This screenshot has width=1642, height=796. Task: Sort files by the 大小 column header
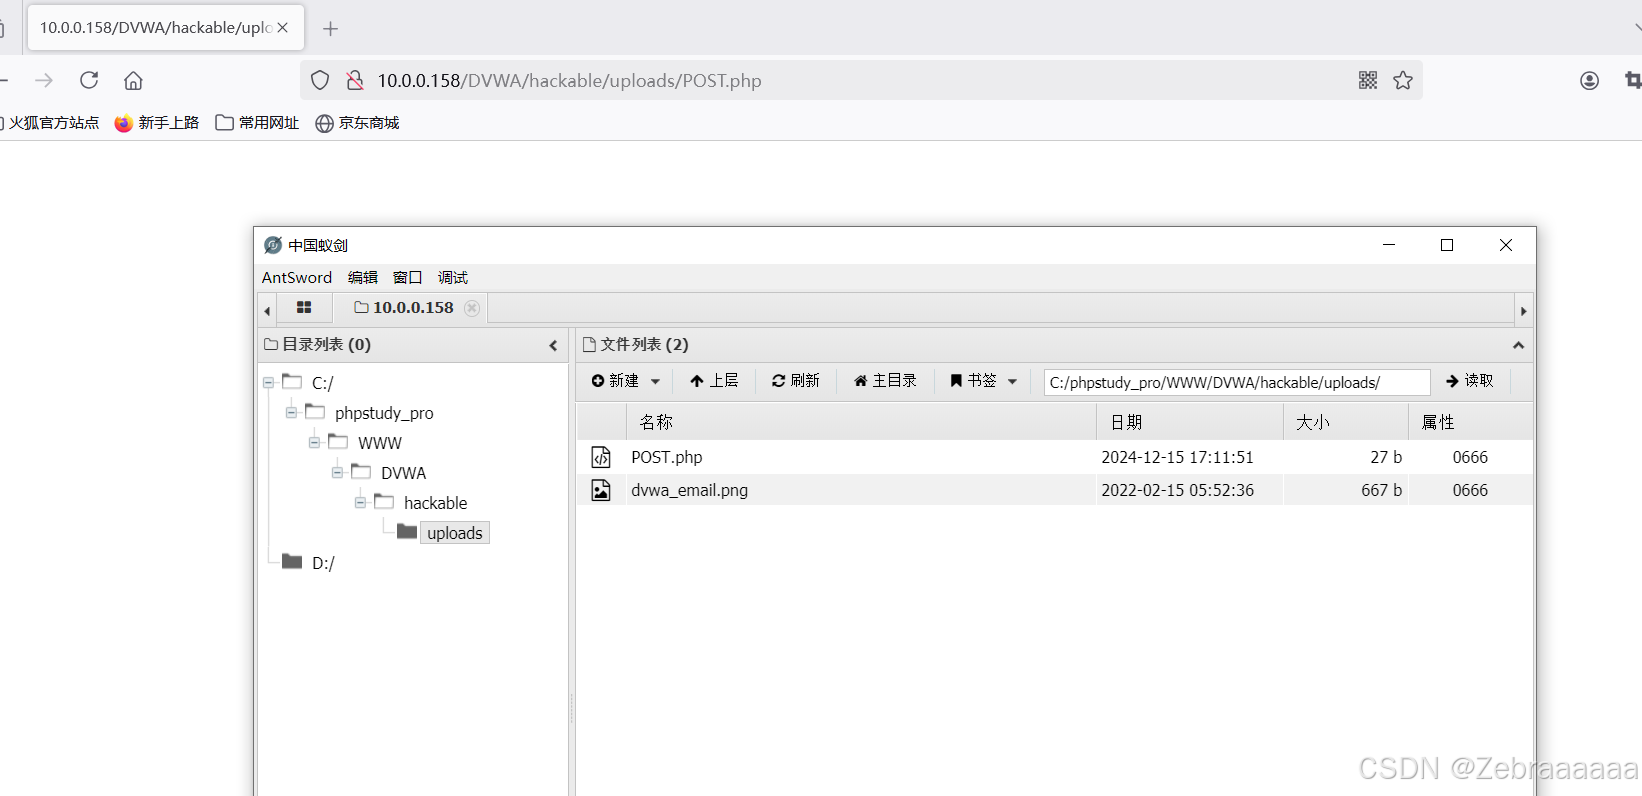click(1346, 422)
